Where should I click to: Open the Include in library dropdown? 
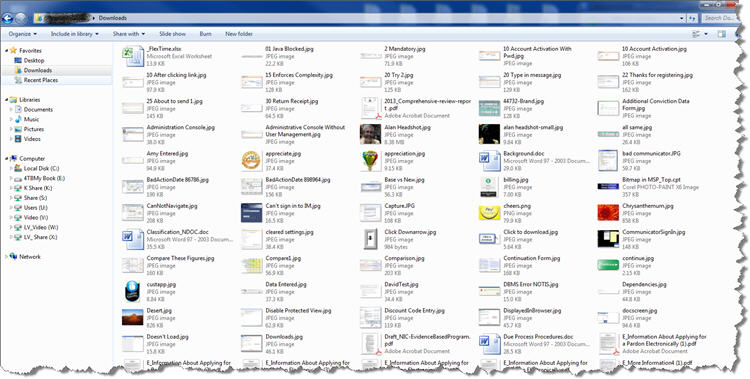point(75,34)
